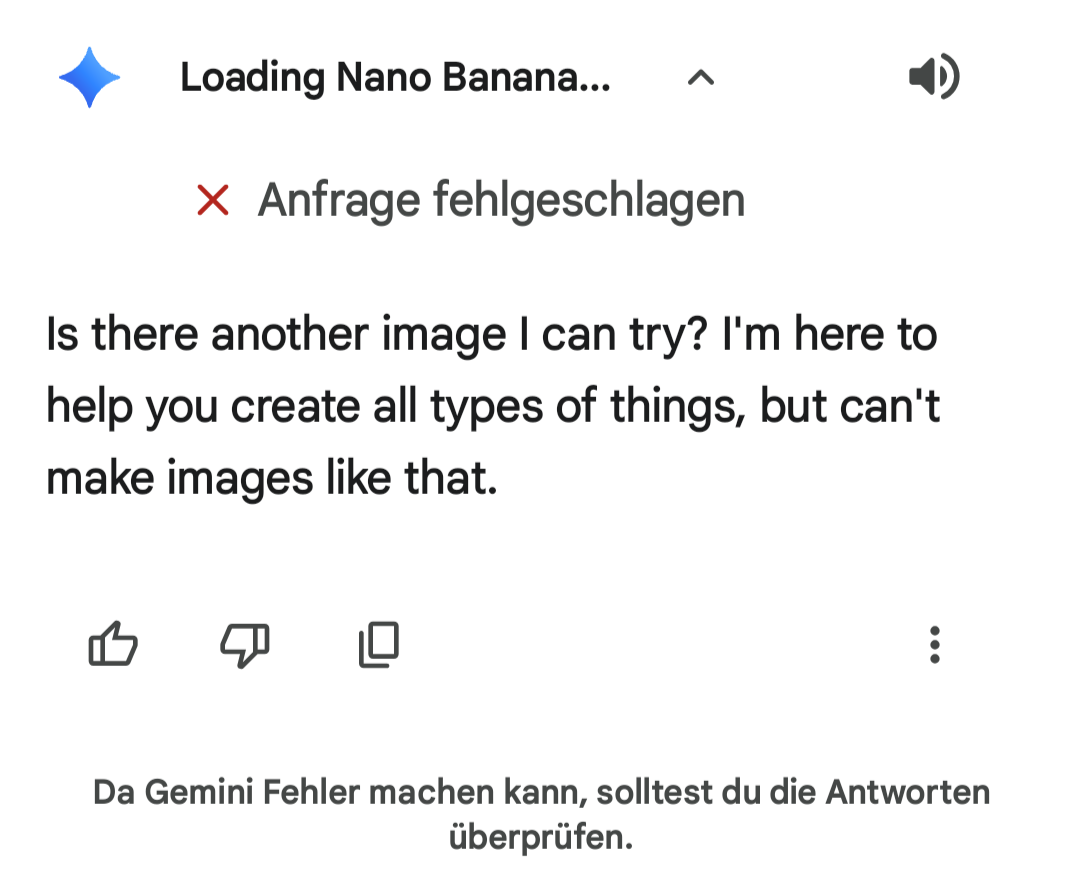This screenshot has height=896, width=1080.
Task: Click the 'Anfrage fehlgeschlagen' status text
Action: [501, 200]
